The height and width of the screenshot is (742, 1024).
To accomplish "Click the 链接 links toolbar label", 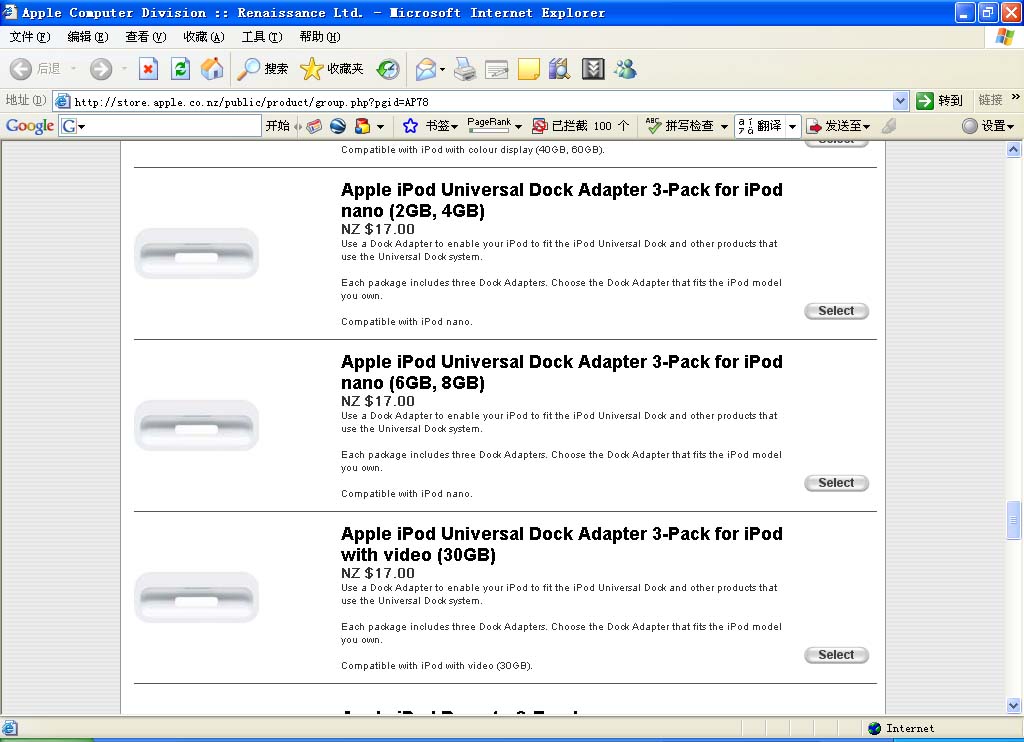I will pyautogui.click(x=990, y=100).
